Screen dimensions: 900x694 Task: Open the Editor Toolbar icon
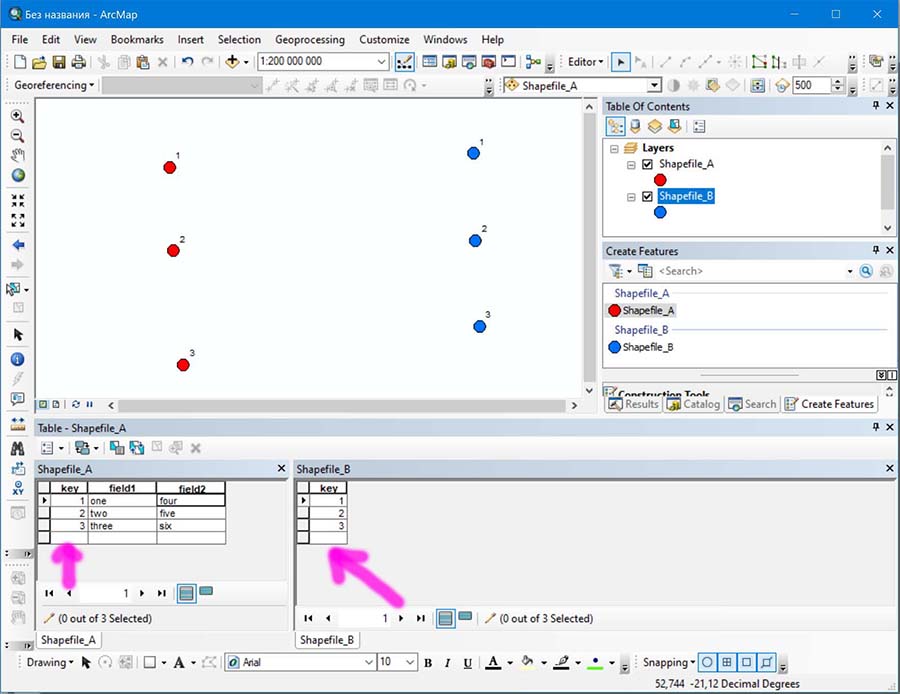[x=405, y=62]
